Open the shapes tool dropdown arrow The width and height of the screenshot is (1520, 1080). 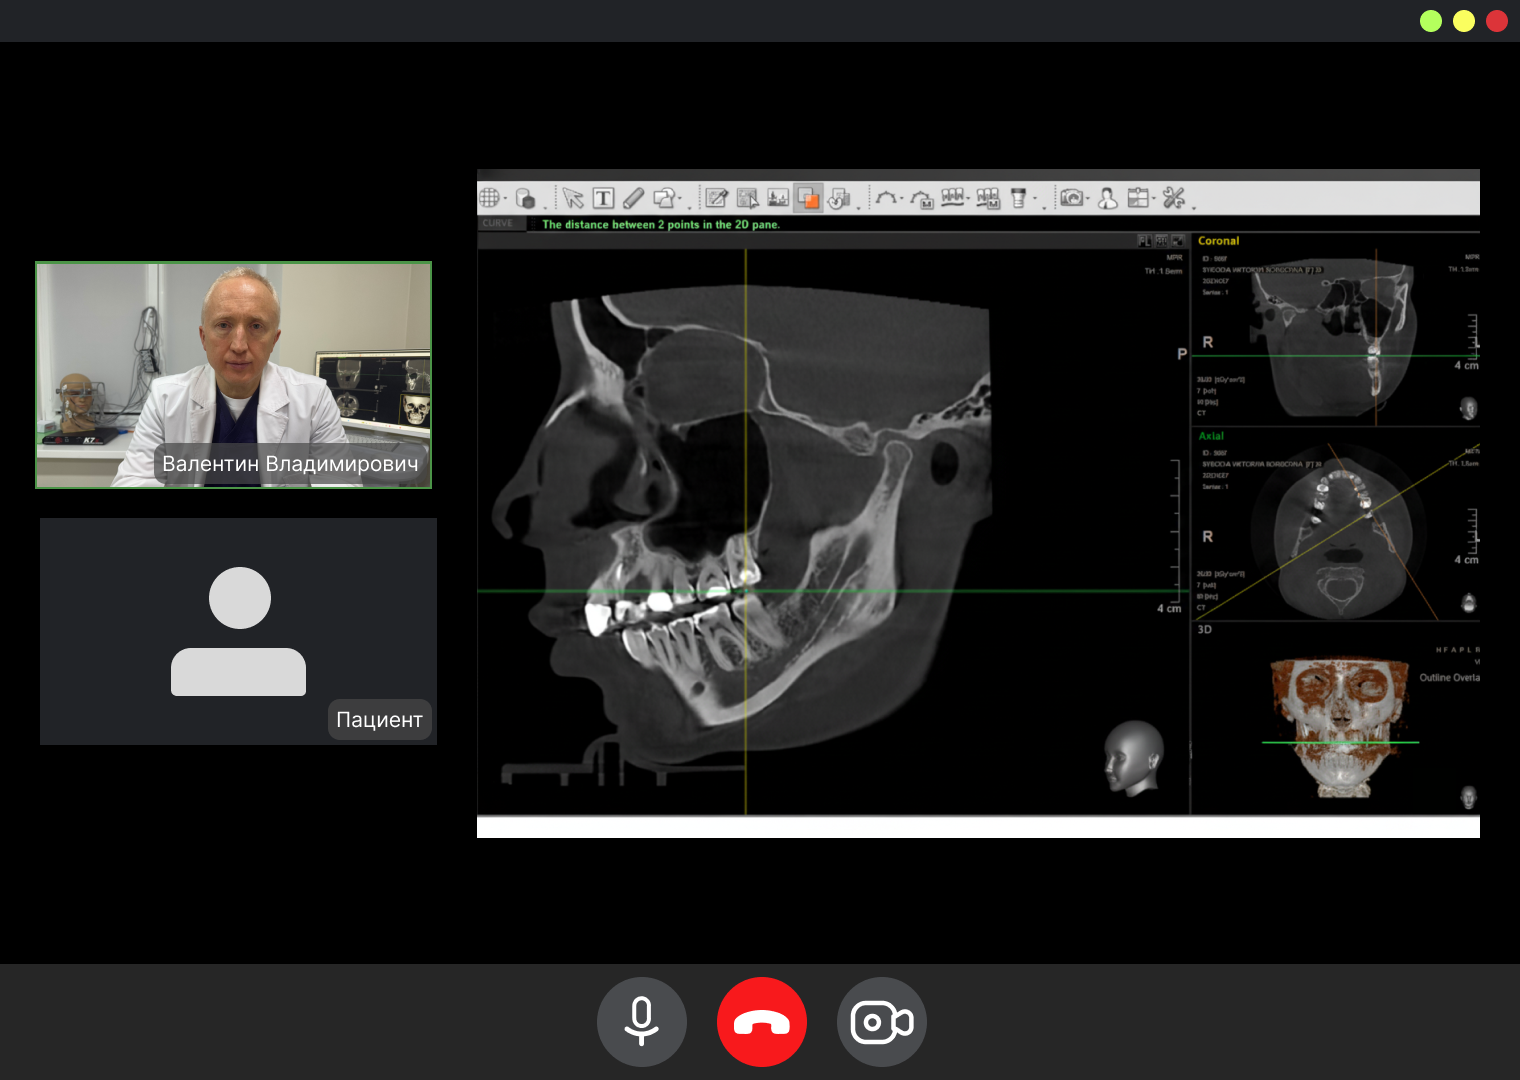pos(680,199)
